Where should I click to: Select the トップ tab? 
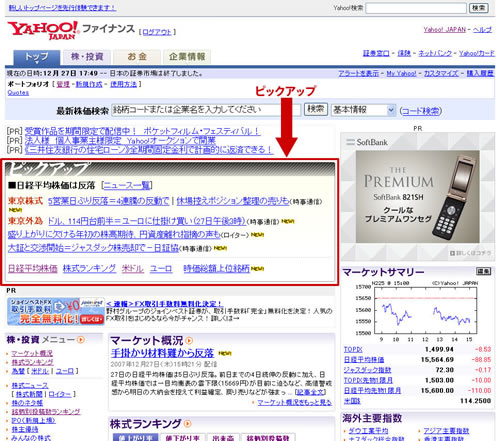[37, 57]
